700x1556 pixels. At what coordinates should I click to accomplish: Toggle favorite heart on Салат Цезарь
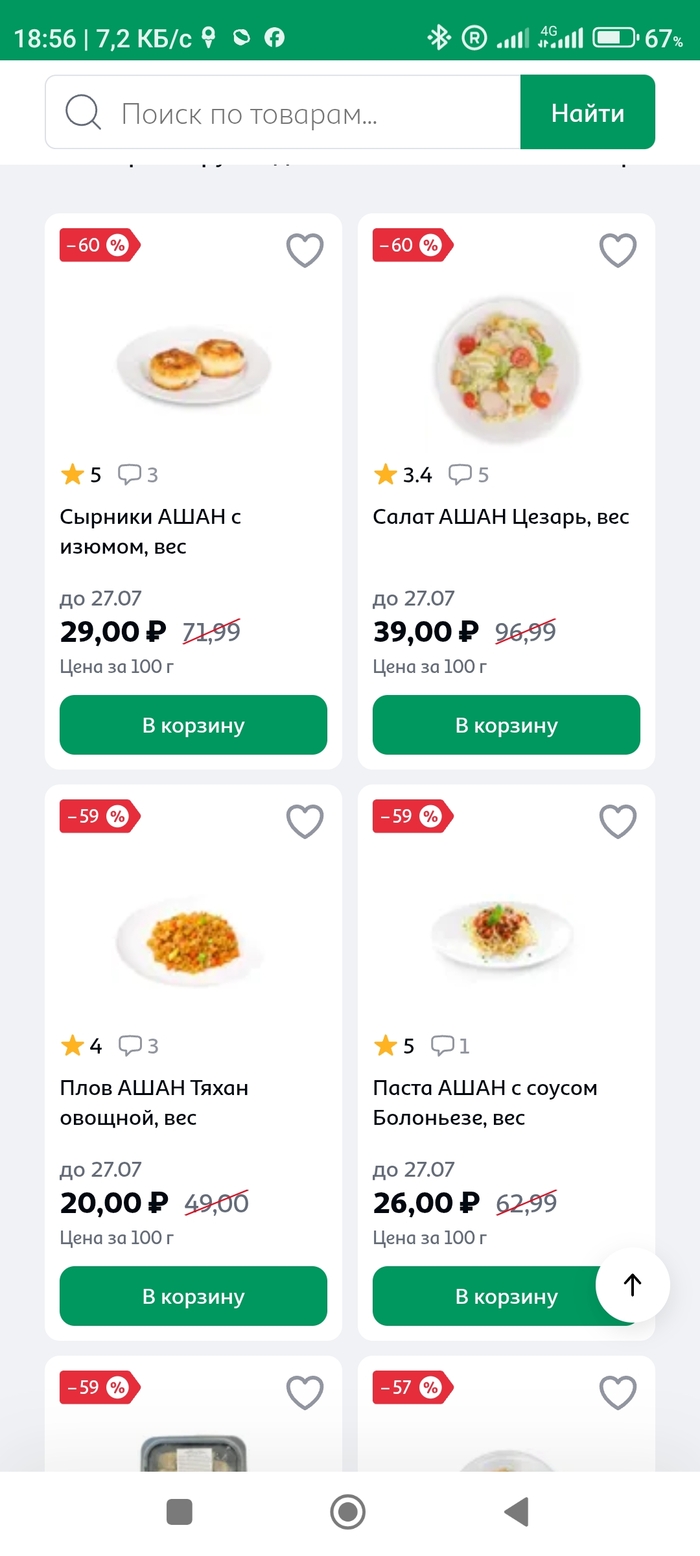(618, 250)
